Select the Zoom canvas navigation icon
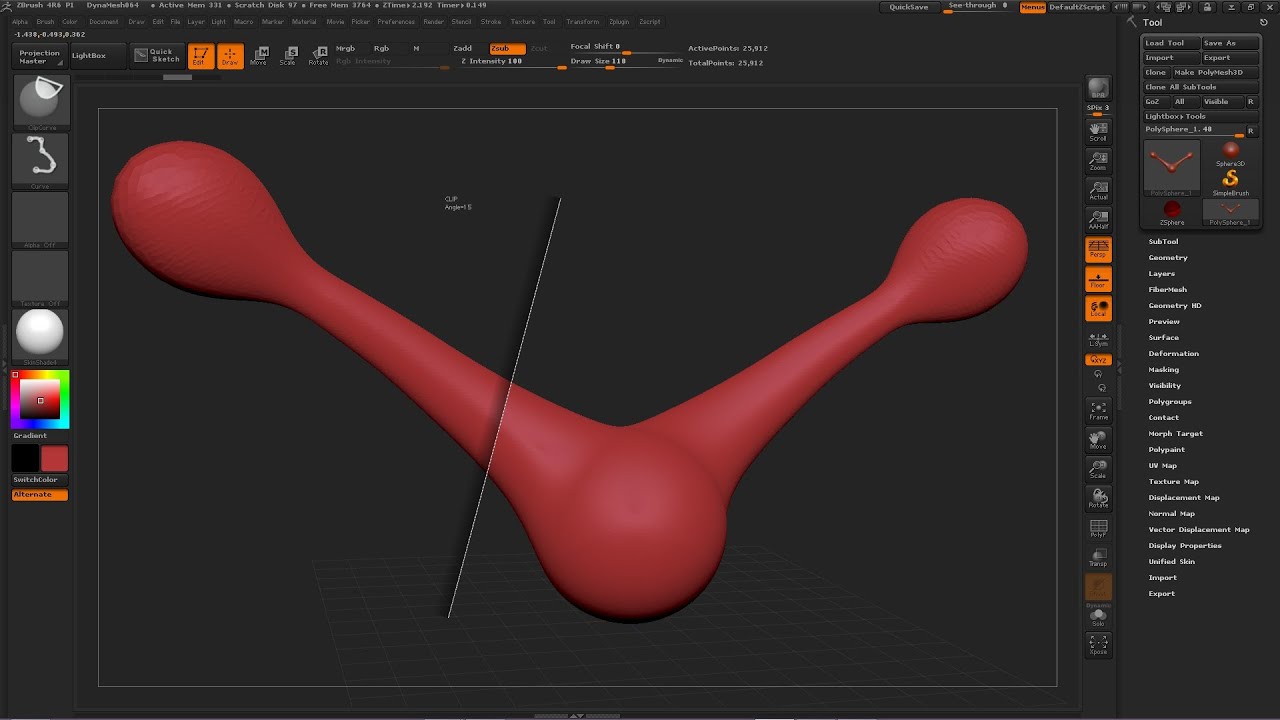Screen dimensions: 1280x720 (1098, 161)
